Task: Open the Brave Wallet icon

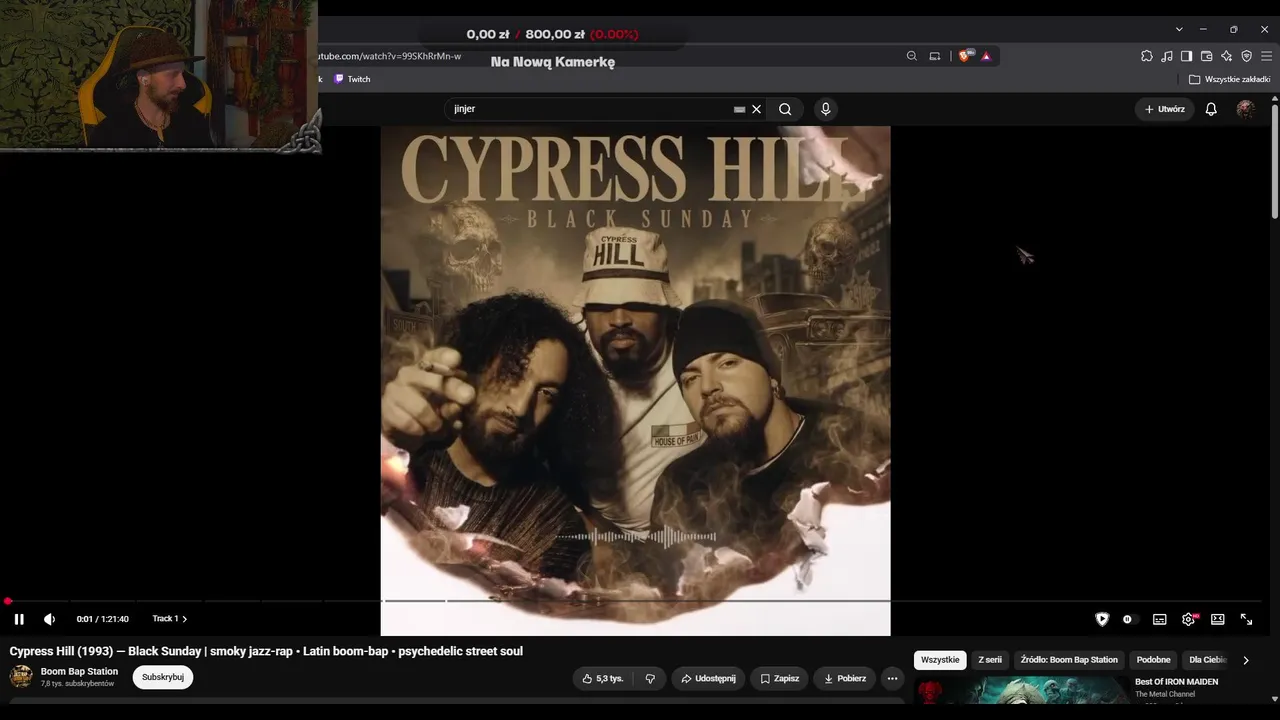Action: click(1206, 56)
